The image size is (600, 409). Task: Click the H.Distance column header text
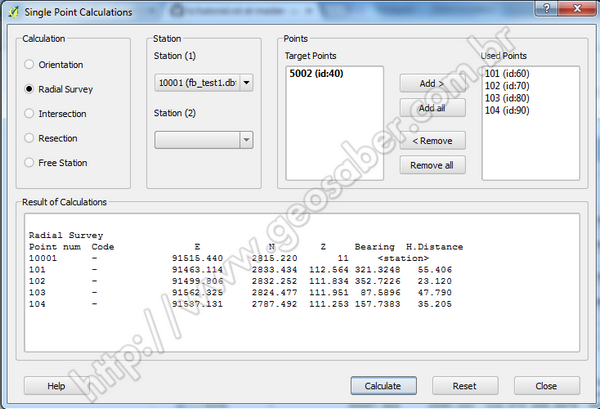[434, 247]
